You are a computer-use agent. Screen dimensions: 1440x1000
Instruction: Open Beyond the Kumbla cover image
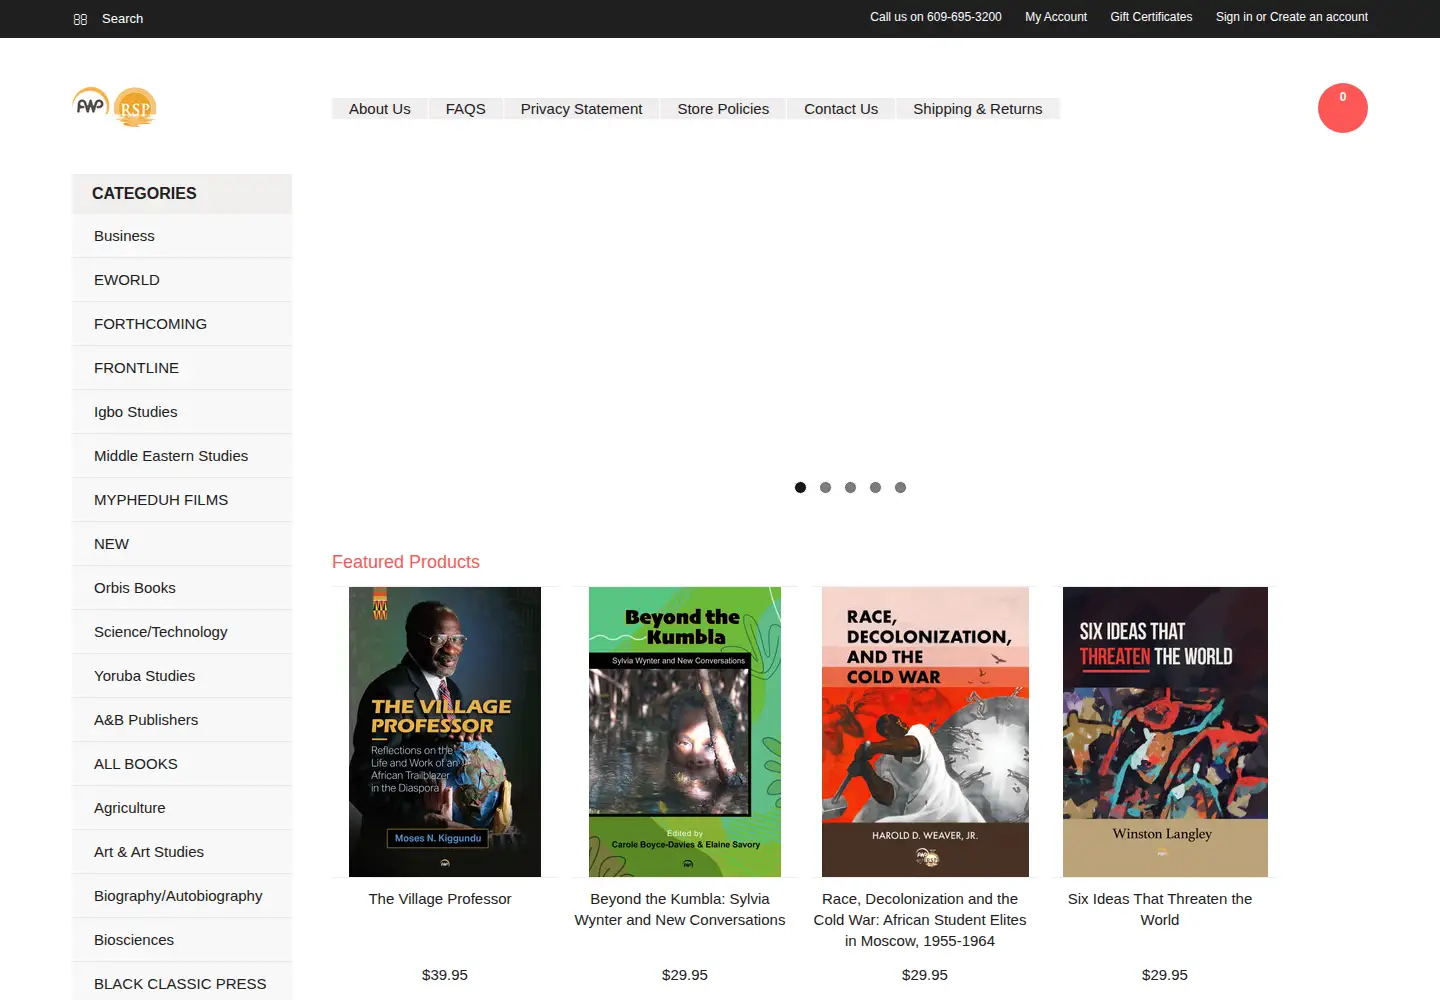685,732
